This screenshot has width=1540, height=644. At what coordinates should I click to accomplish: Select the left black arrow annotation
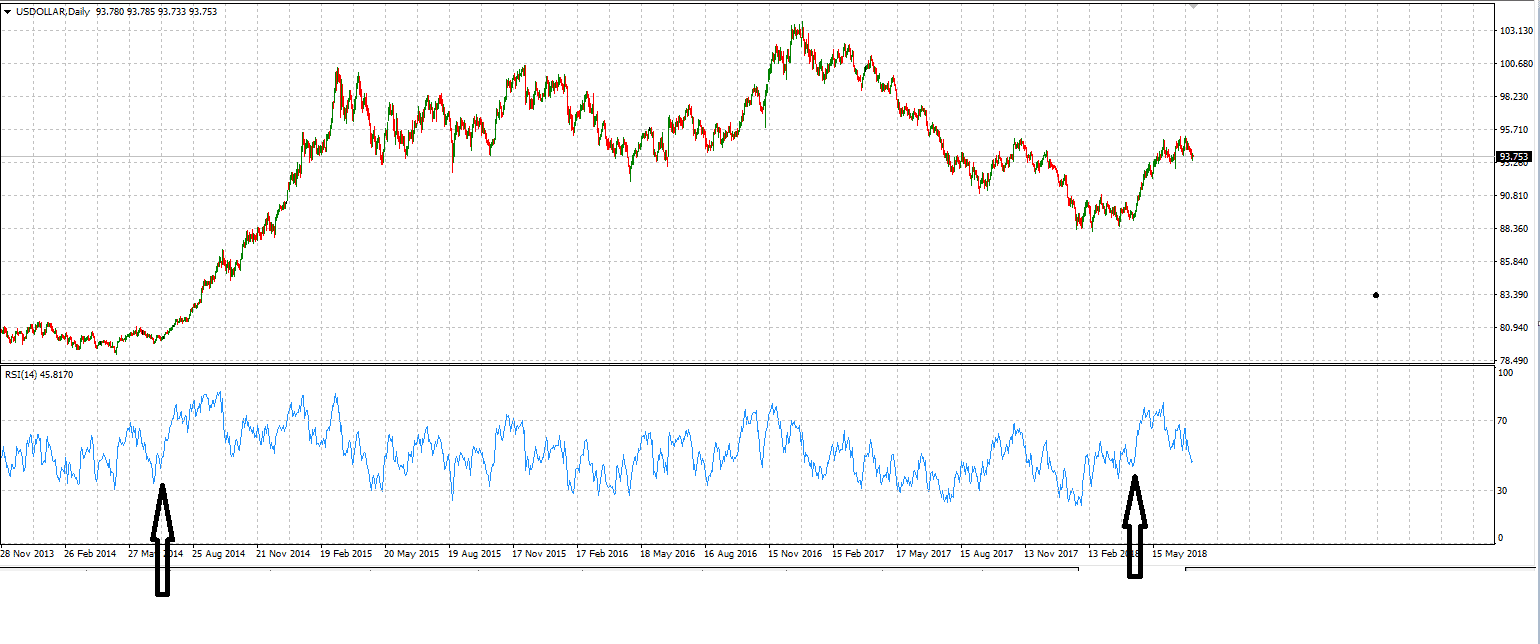pyautogui.click(x=162, y=540)
